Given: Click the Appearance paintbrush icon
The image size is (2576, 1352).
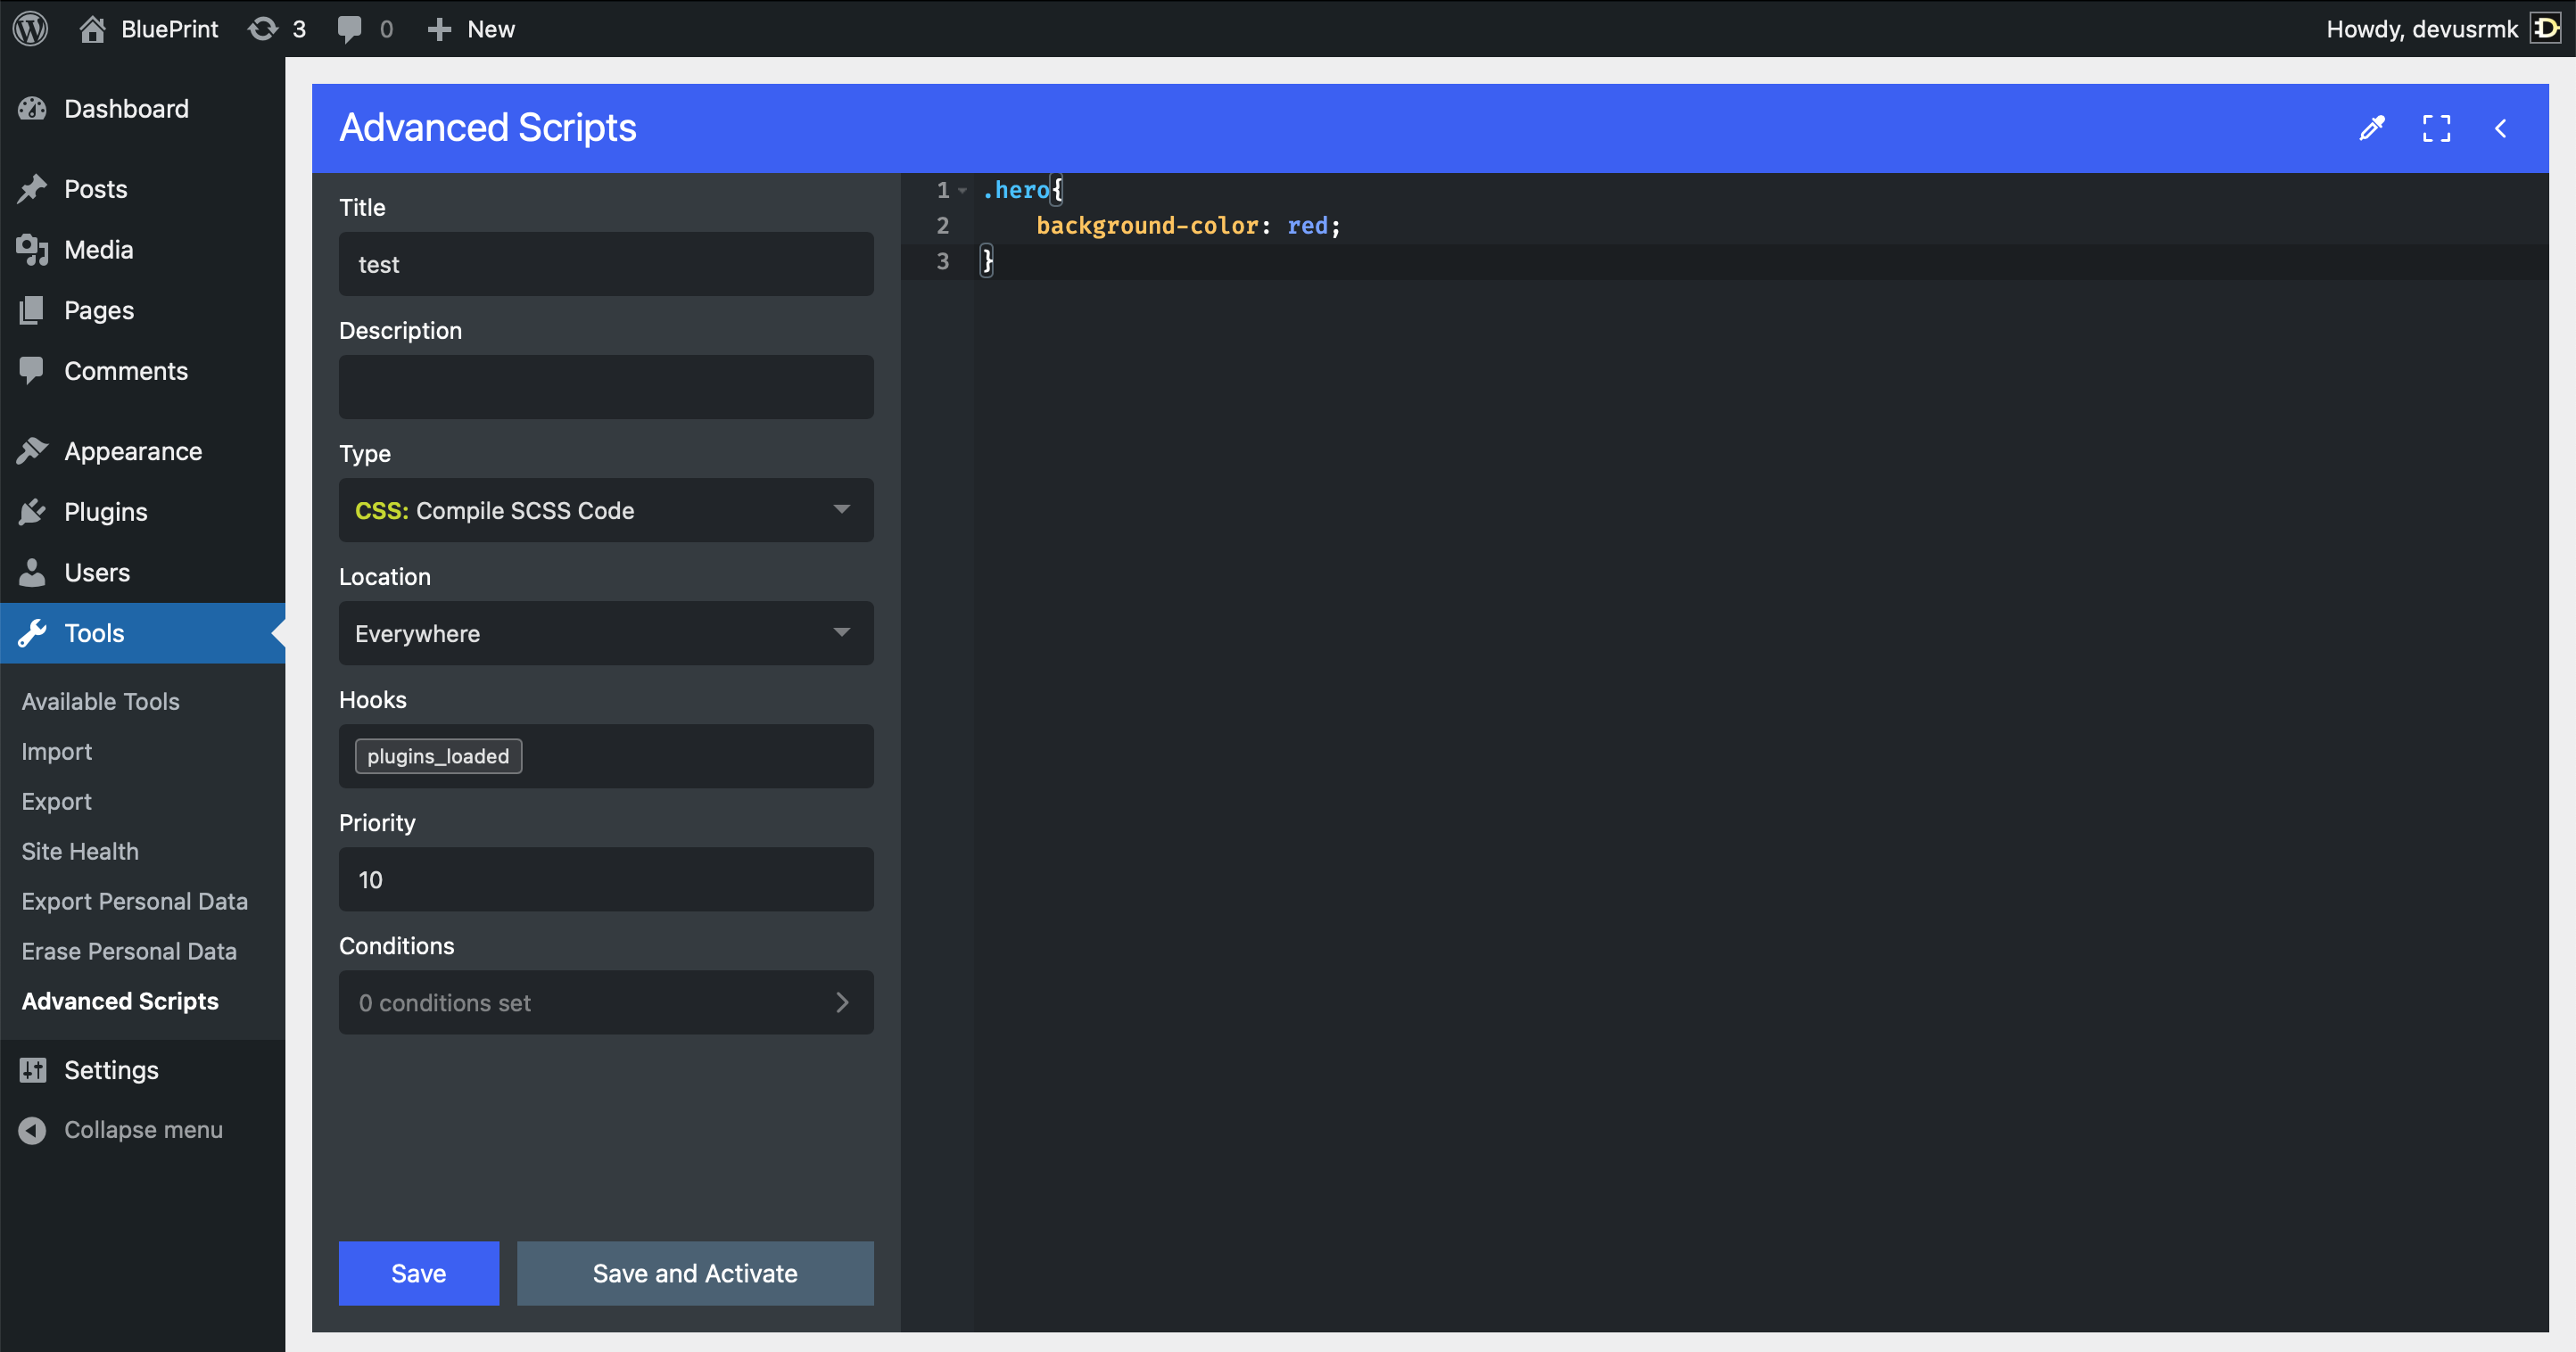Looking at the screenshot, I should 32,452.
